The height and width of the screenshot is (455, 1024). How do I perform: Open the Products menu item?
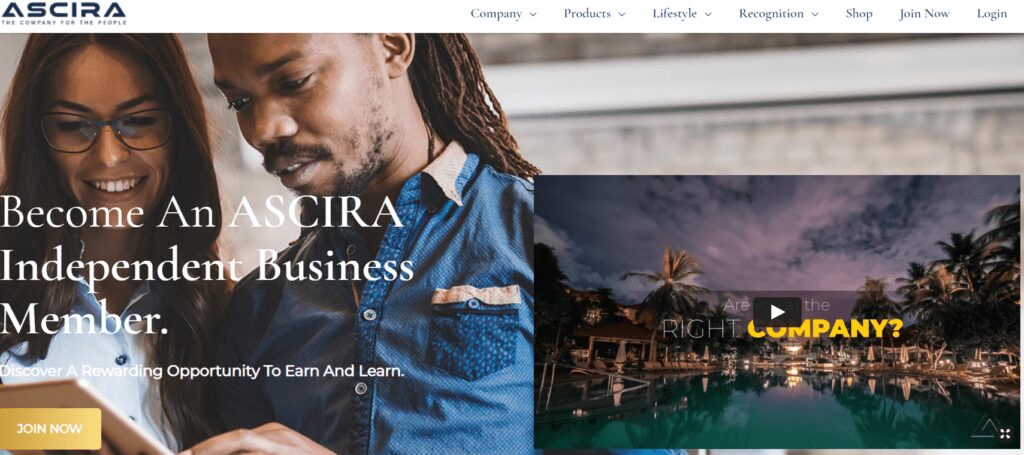point(587,14)
